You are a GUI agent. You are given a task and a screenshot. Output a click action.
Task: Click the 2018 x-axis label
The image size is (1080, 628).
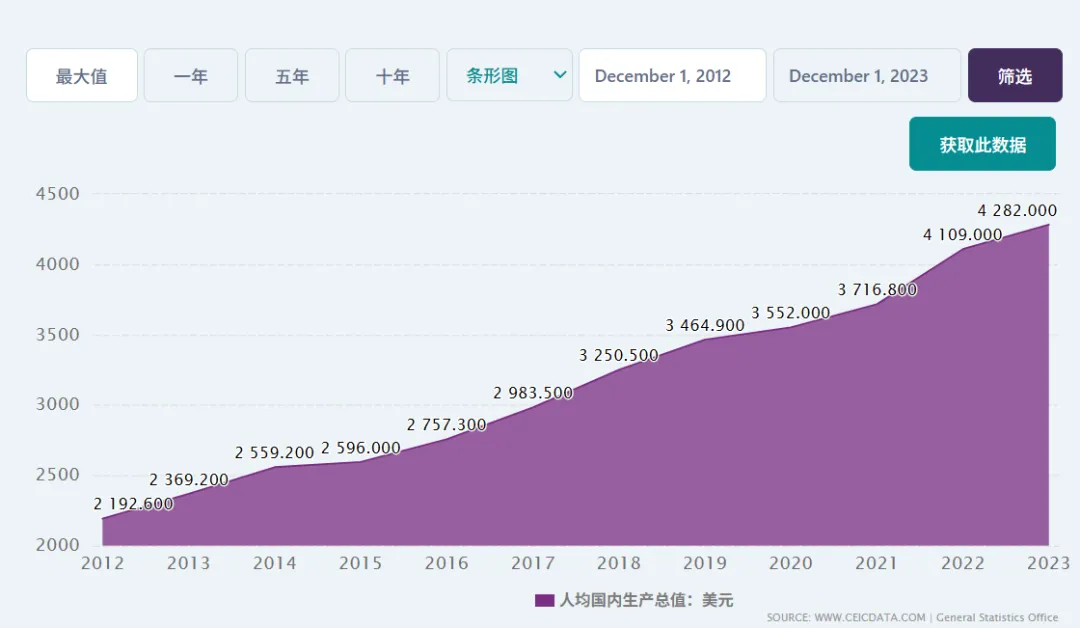tap(619, 563)
